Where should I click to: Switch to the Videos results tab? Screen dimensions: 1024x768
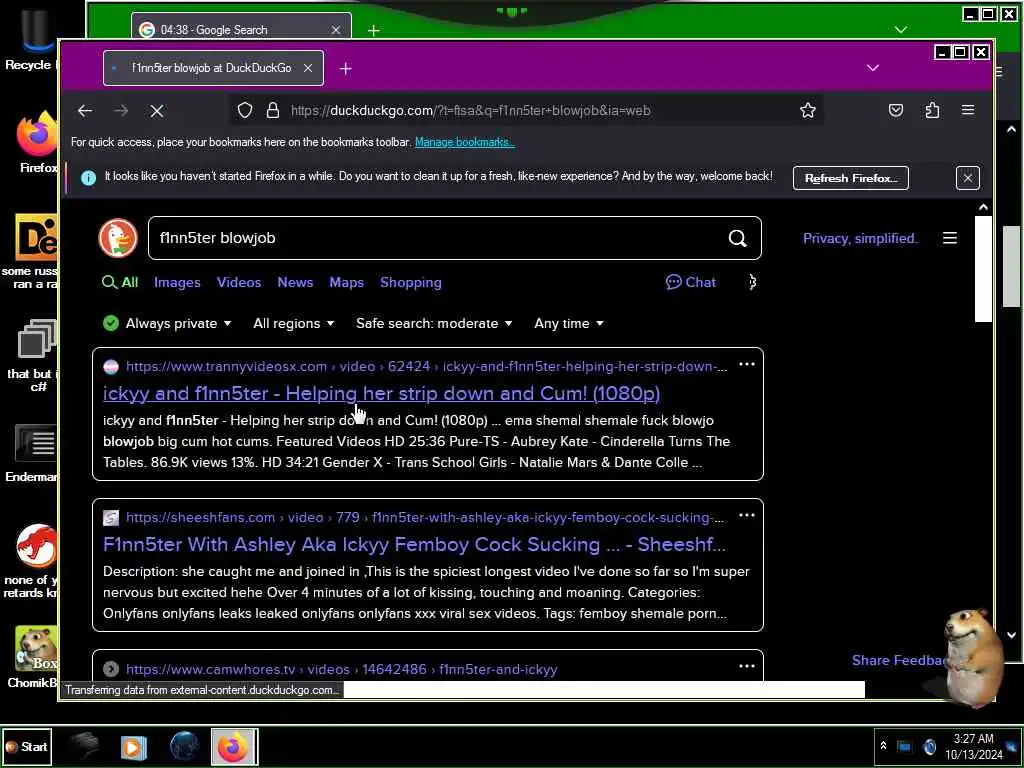239,282
